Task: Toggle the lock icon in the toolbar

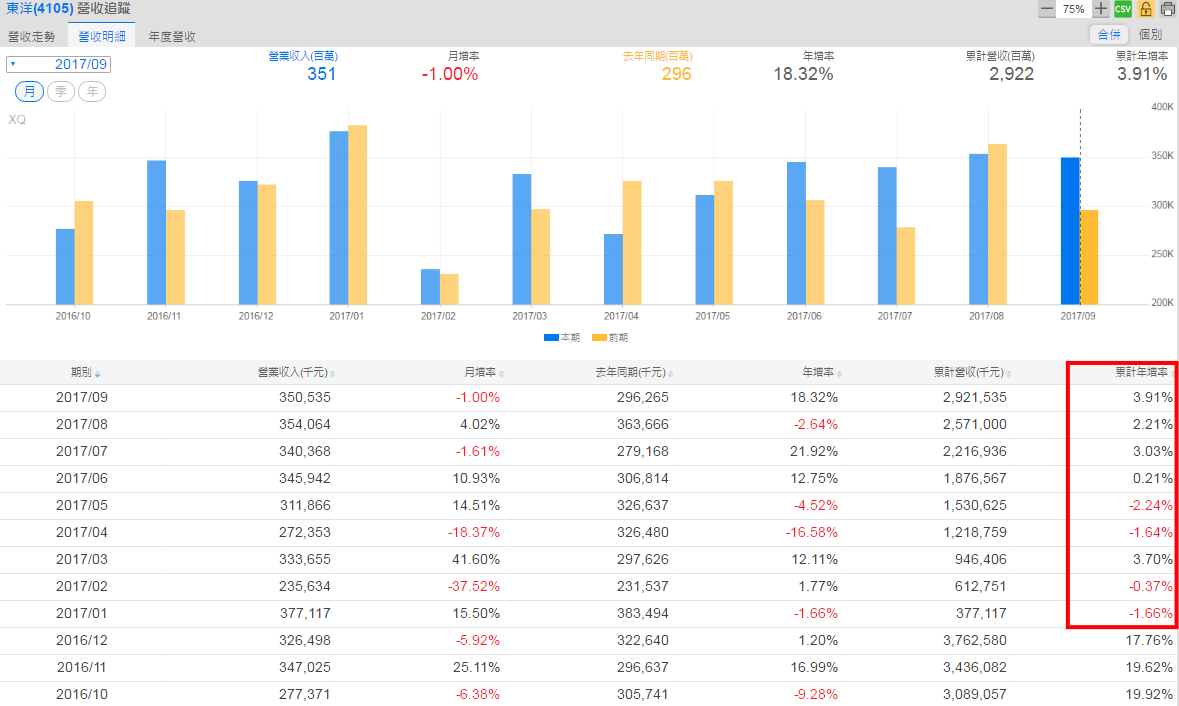Action: [1145, 9]
